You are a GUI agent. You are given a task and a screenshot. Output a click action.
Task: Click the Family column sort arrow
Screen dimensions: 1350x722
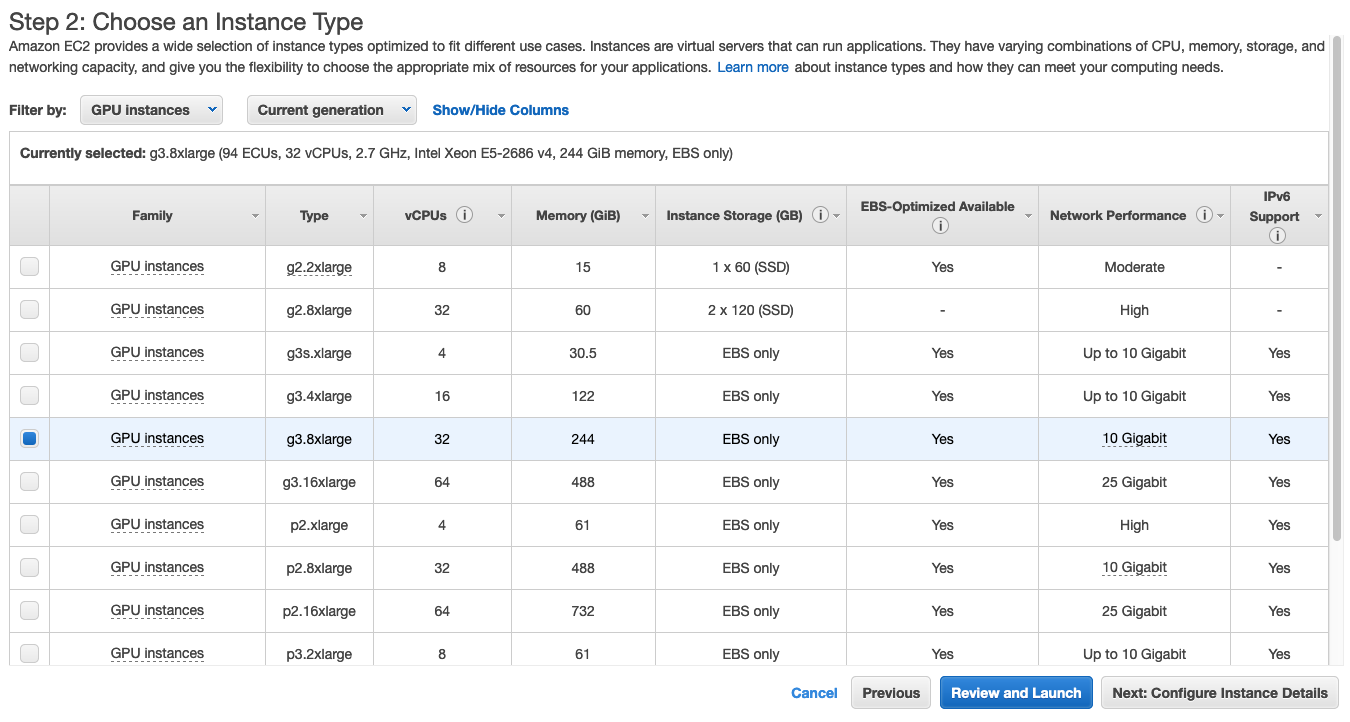click(256, 216)
